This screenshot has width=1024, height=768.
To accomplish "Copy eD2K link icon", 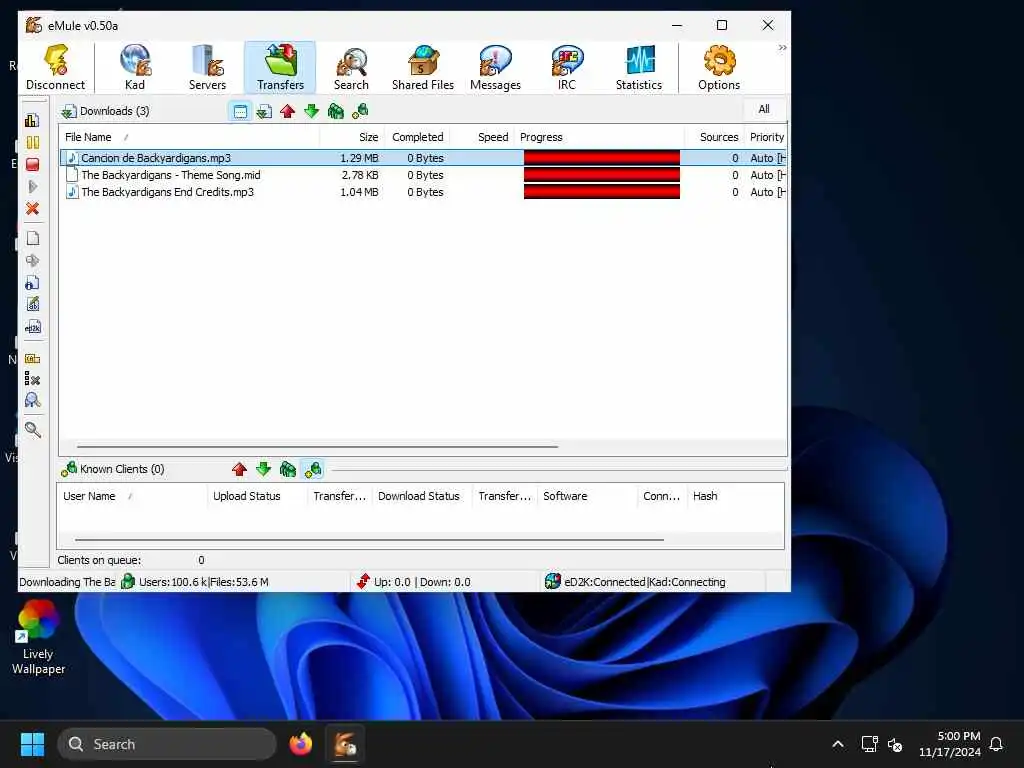I will click(32, 327).
